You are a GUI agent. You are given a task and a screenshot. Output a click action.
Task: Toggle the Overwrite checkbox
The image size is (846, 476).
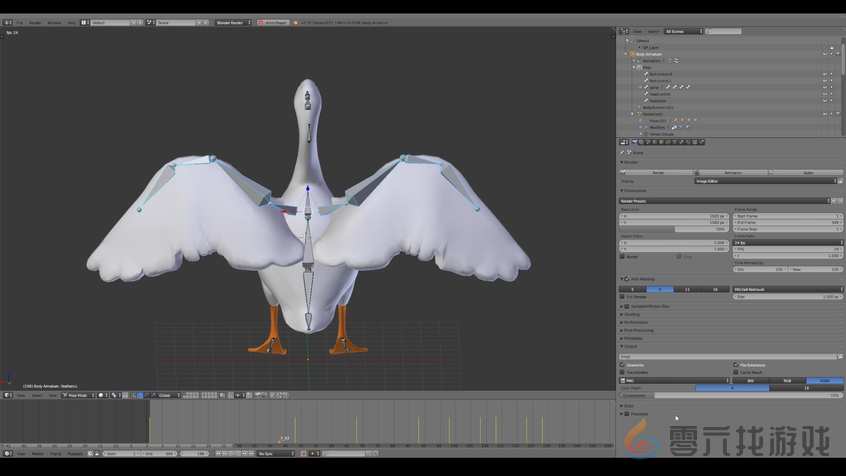623,365
